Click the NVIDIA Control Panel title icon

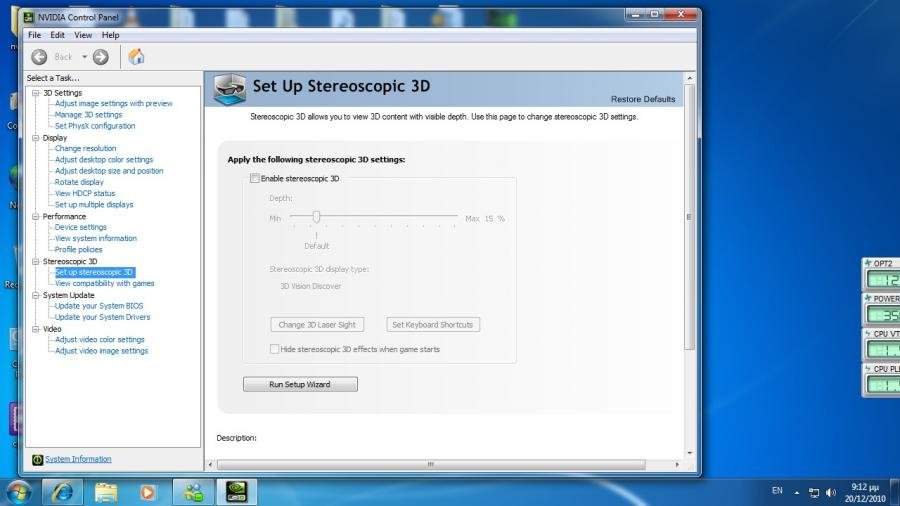click(x=29, y=17)
